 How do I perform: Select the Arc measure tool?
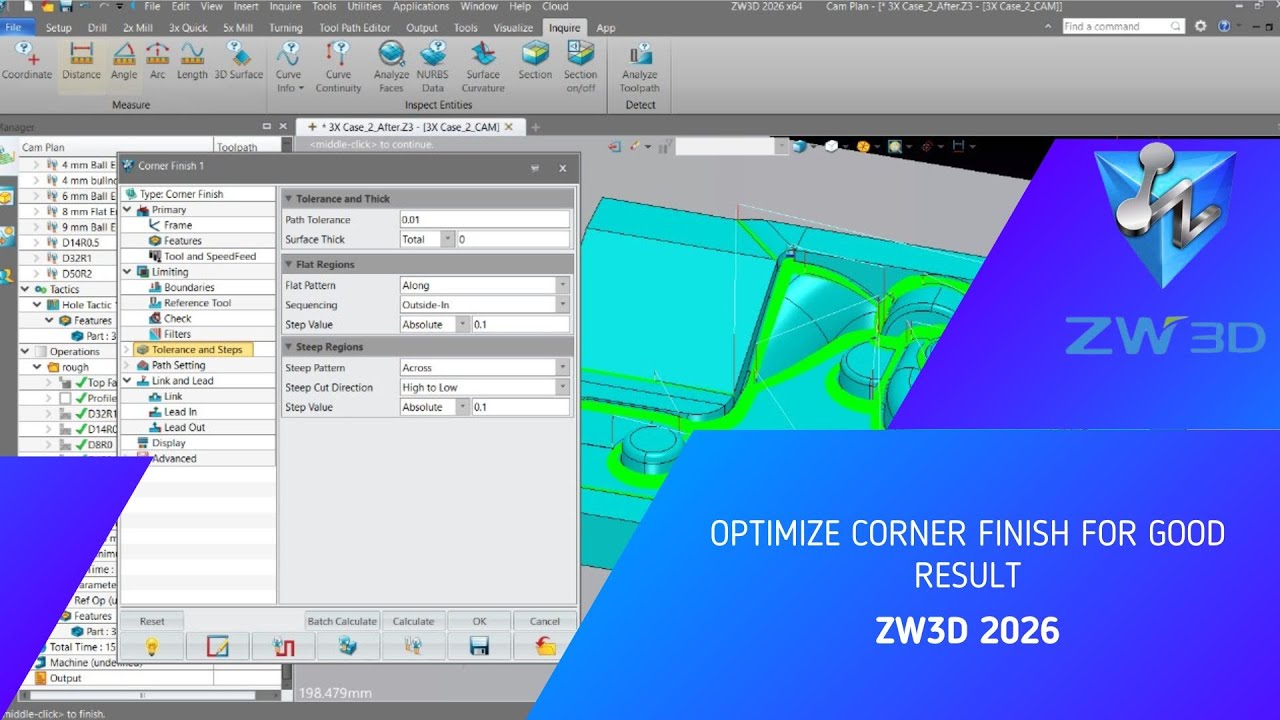[158, 62]
